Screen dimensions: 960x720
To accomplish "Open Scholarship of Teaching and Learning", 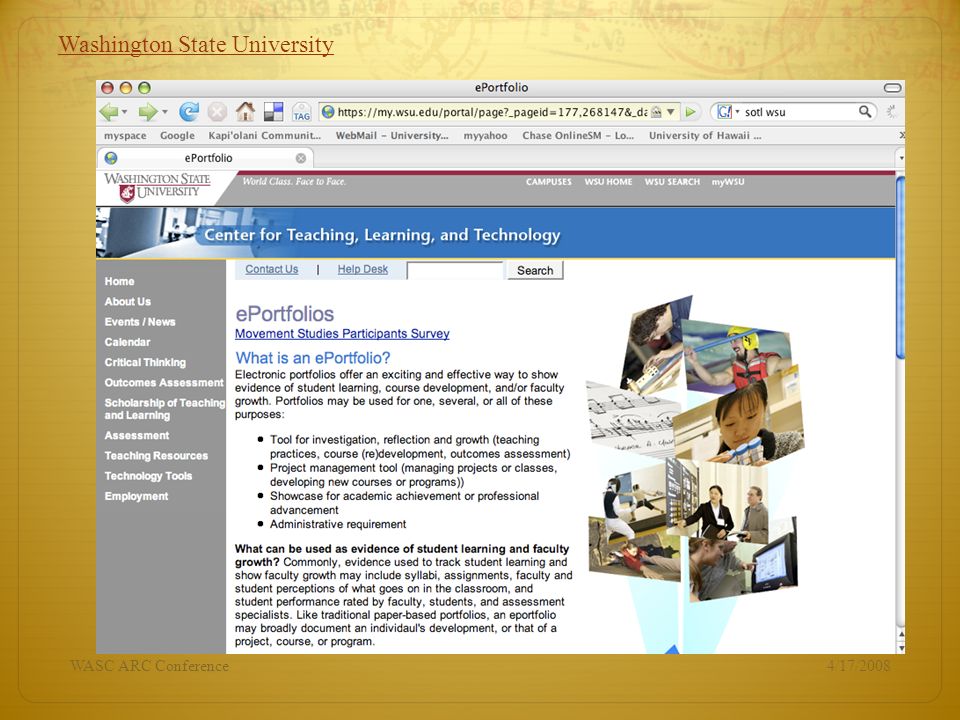I will tap(165, 408).
